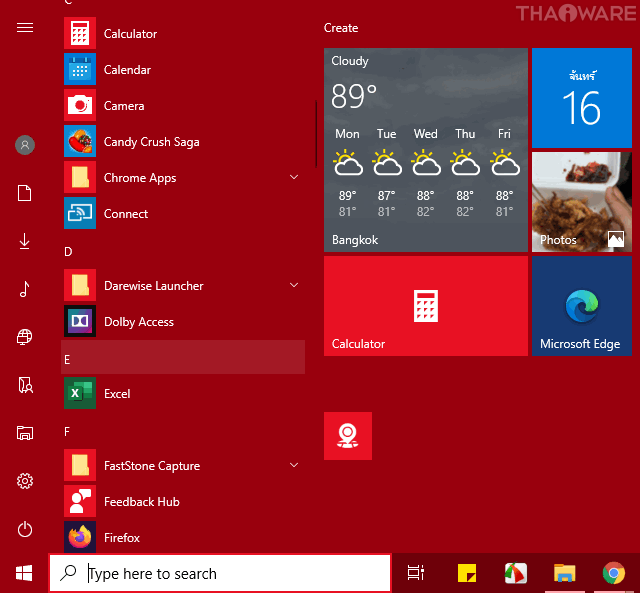Open File Explorer from the taskbar
640x593 pixels.
pos(564,573)
